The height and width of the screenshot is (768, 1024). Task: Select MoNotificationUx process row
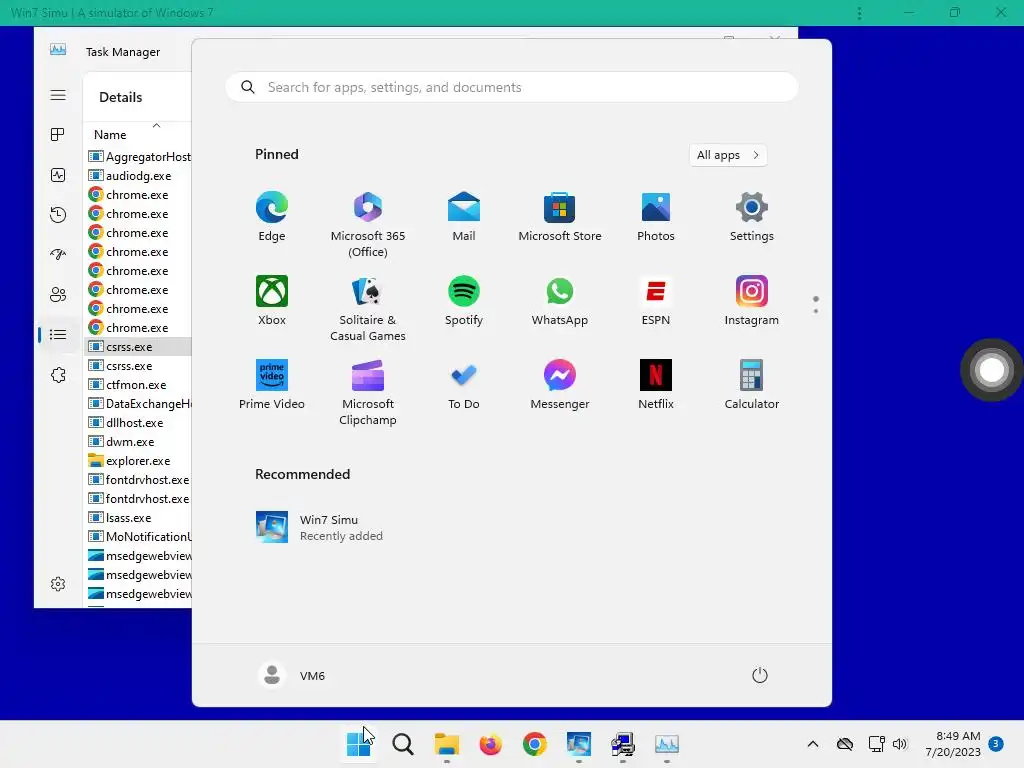pos(139,537)
